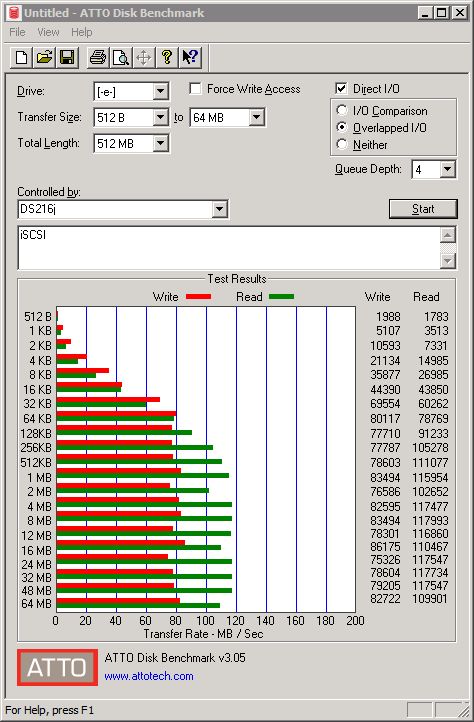
Task: Click the application icon in title bar
Action: click(x=15, y=12)
